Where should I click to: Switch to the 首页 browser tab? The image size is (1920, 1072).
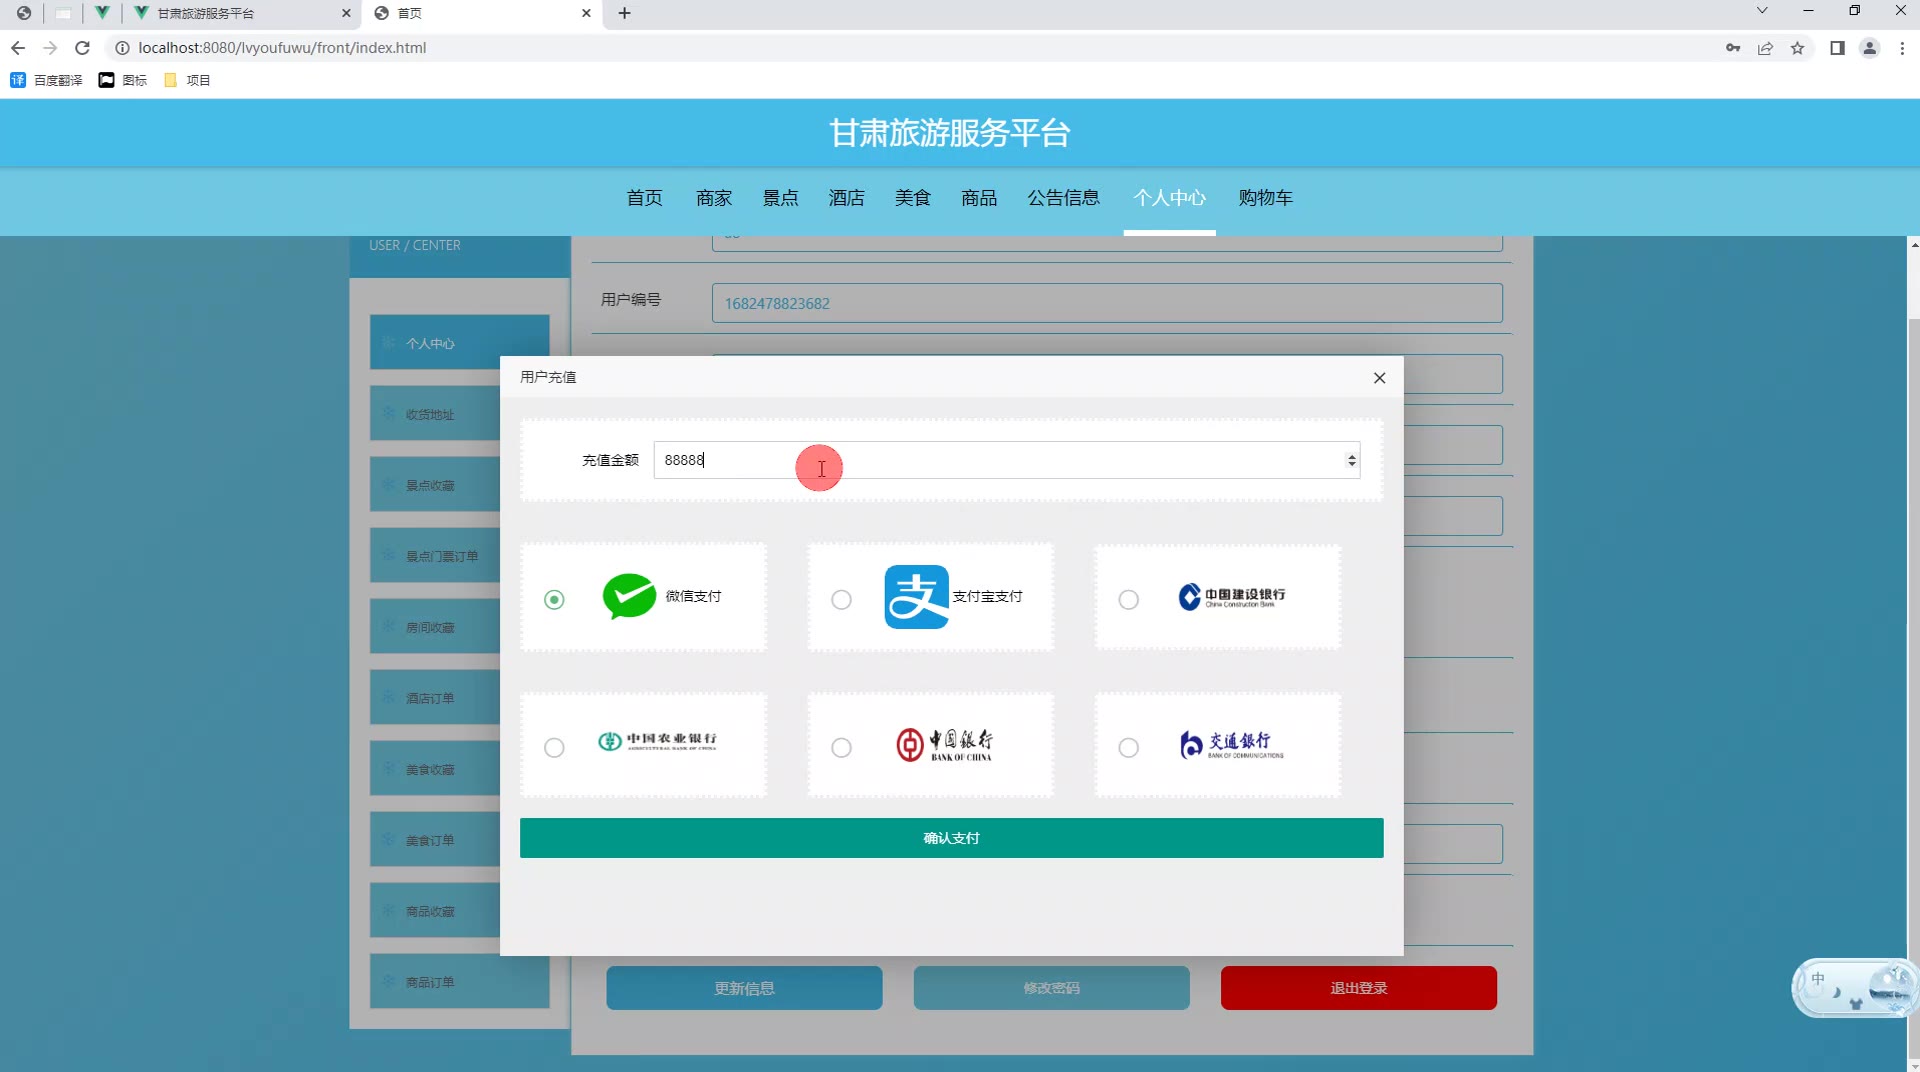[483, 13]
